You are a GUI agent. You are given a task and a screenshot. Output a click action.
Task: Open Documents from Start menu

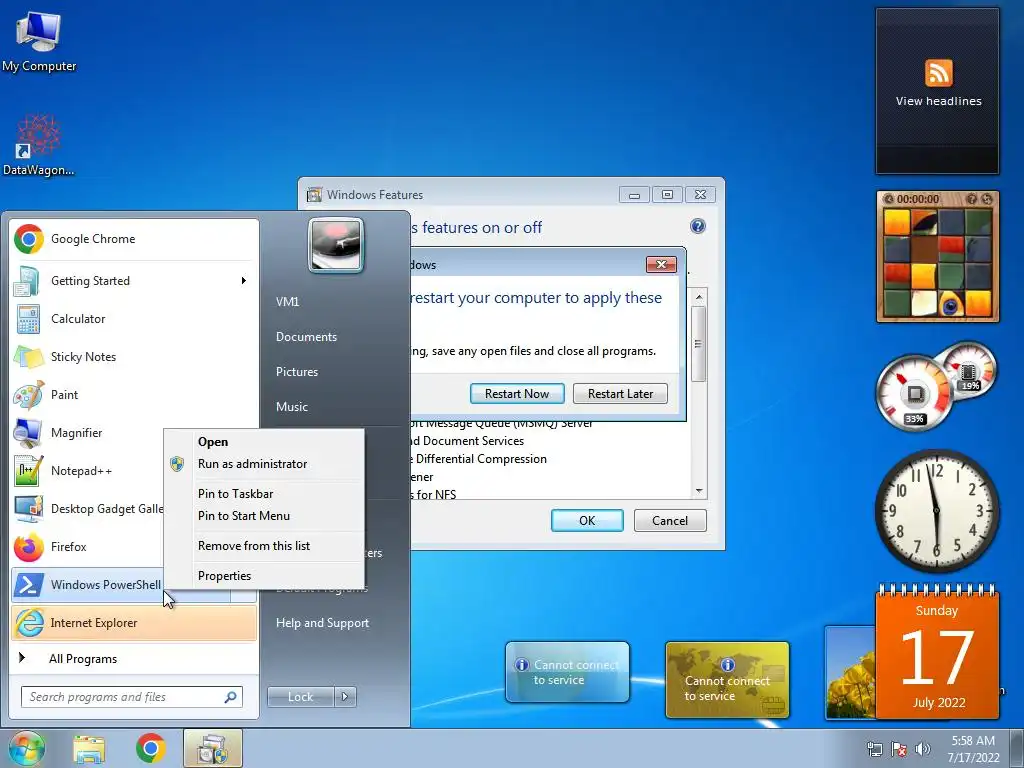tap(306, 337)
